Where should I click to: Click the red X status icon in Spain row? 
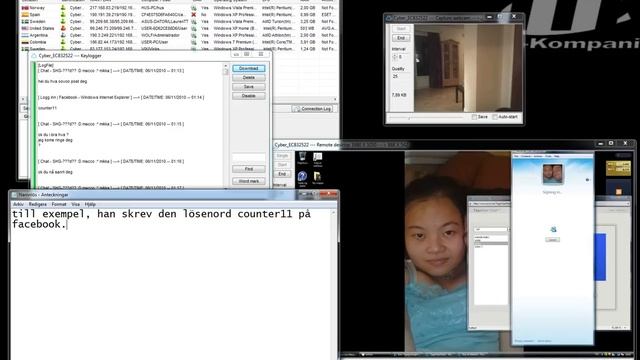click(193, 15)
